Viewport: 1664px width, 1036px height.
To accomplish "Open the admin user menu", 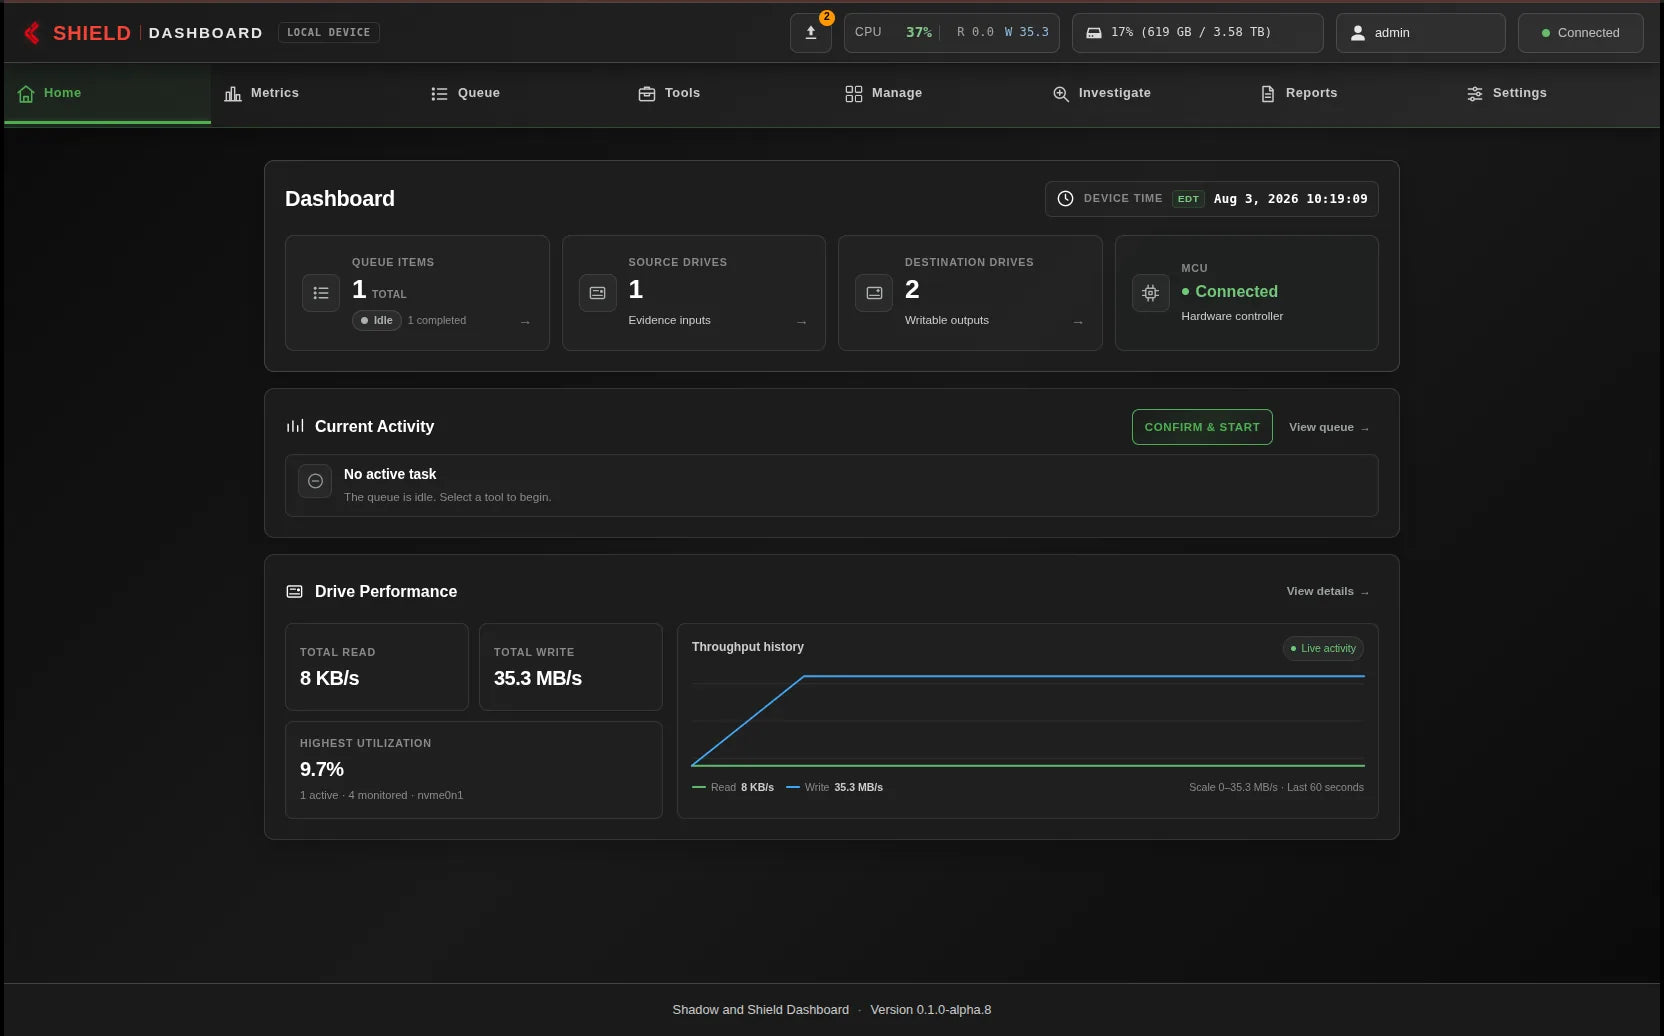I will [x=1421, y=33].
